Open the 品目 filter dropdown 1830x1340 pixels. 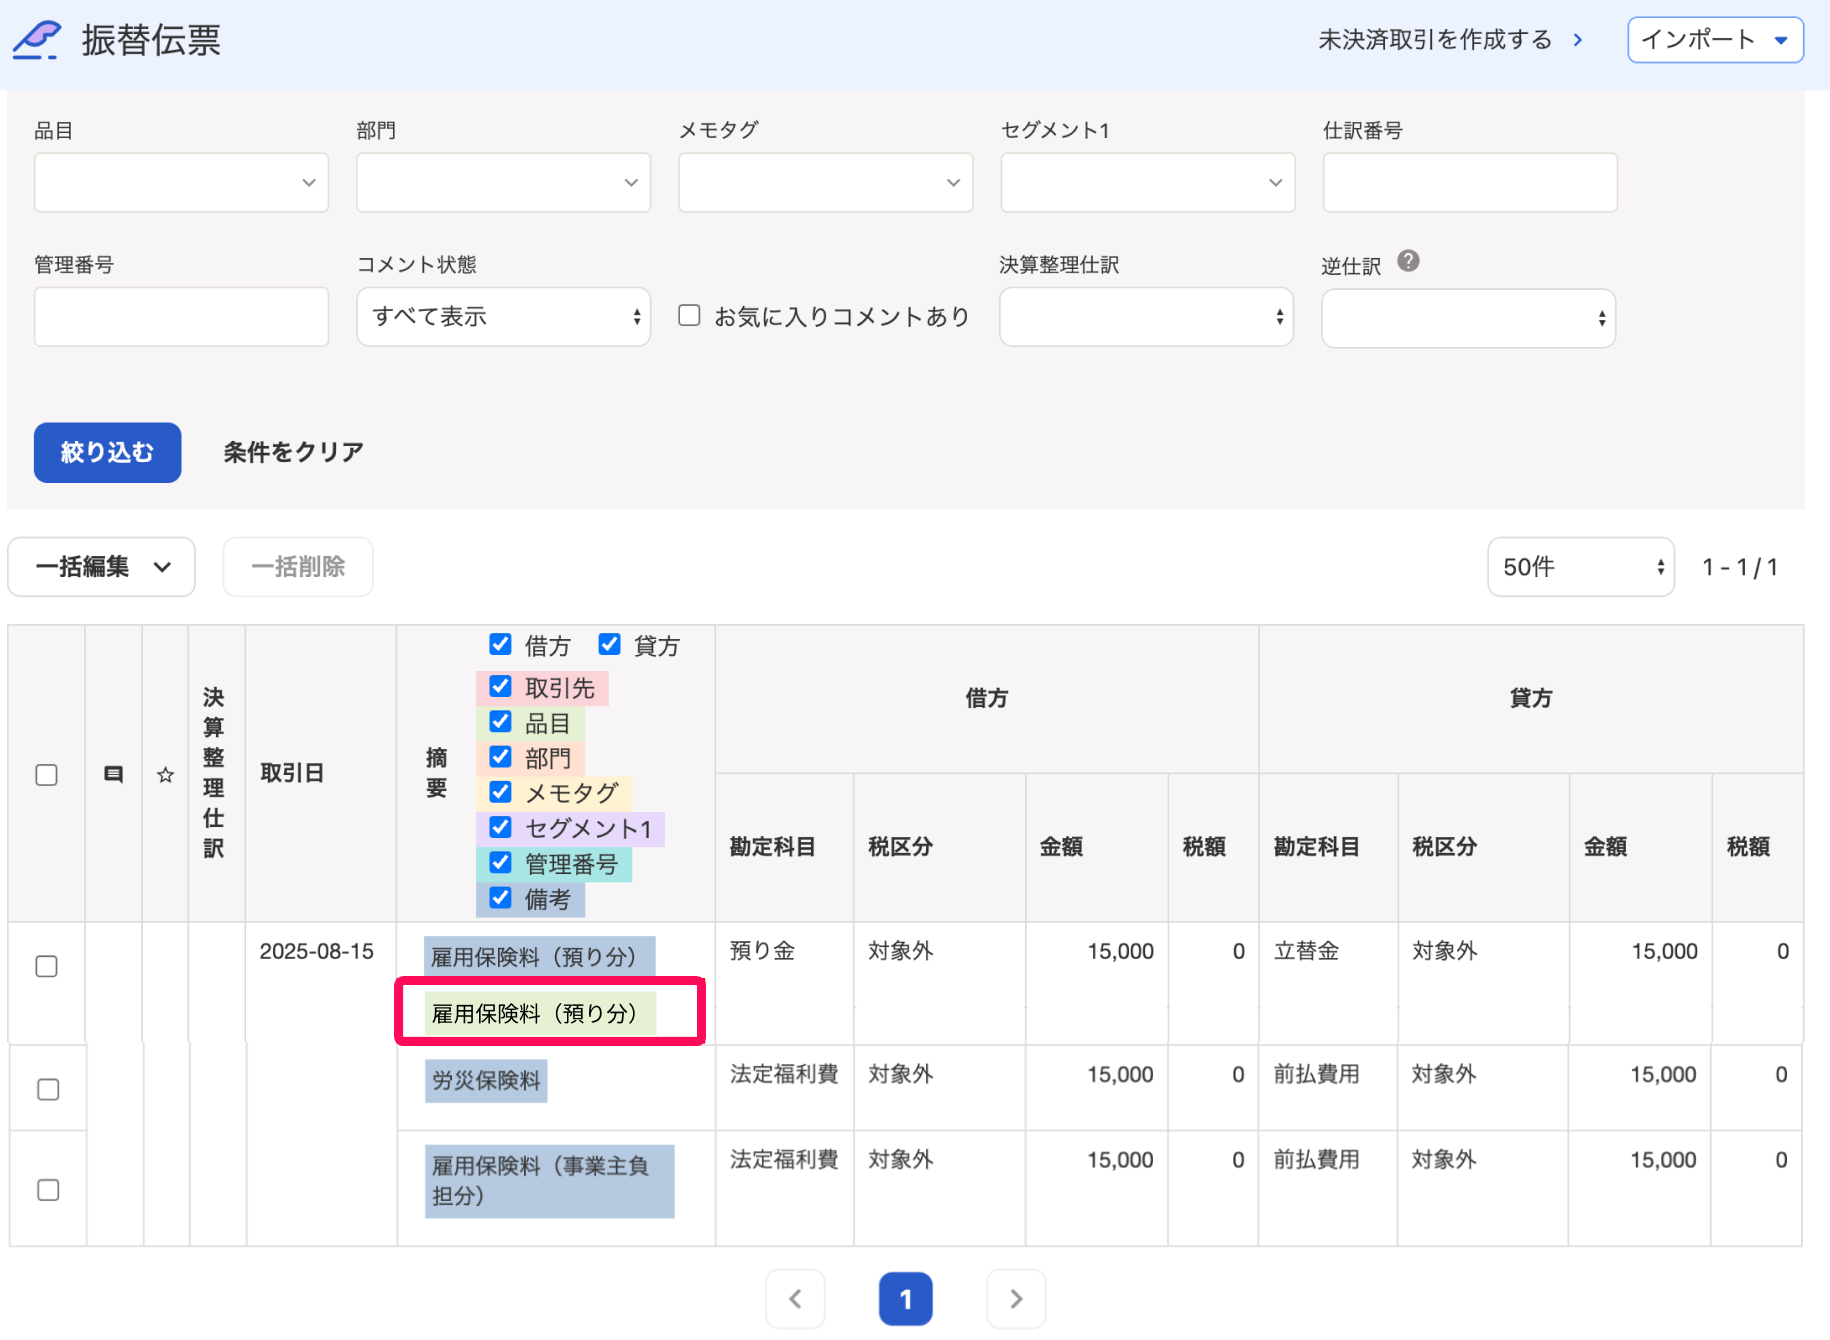pos(181,182)
